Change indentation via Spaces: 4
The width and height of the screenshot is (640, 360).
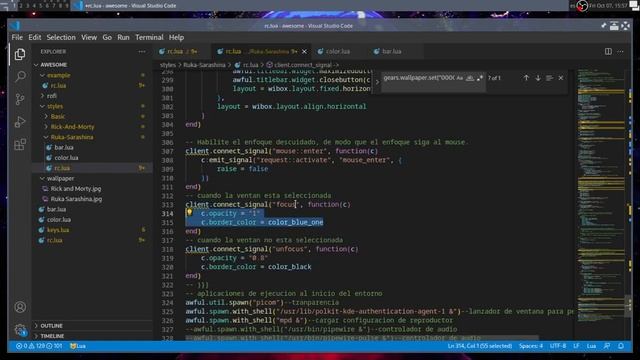(531, 346)
